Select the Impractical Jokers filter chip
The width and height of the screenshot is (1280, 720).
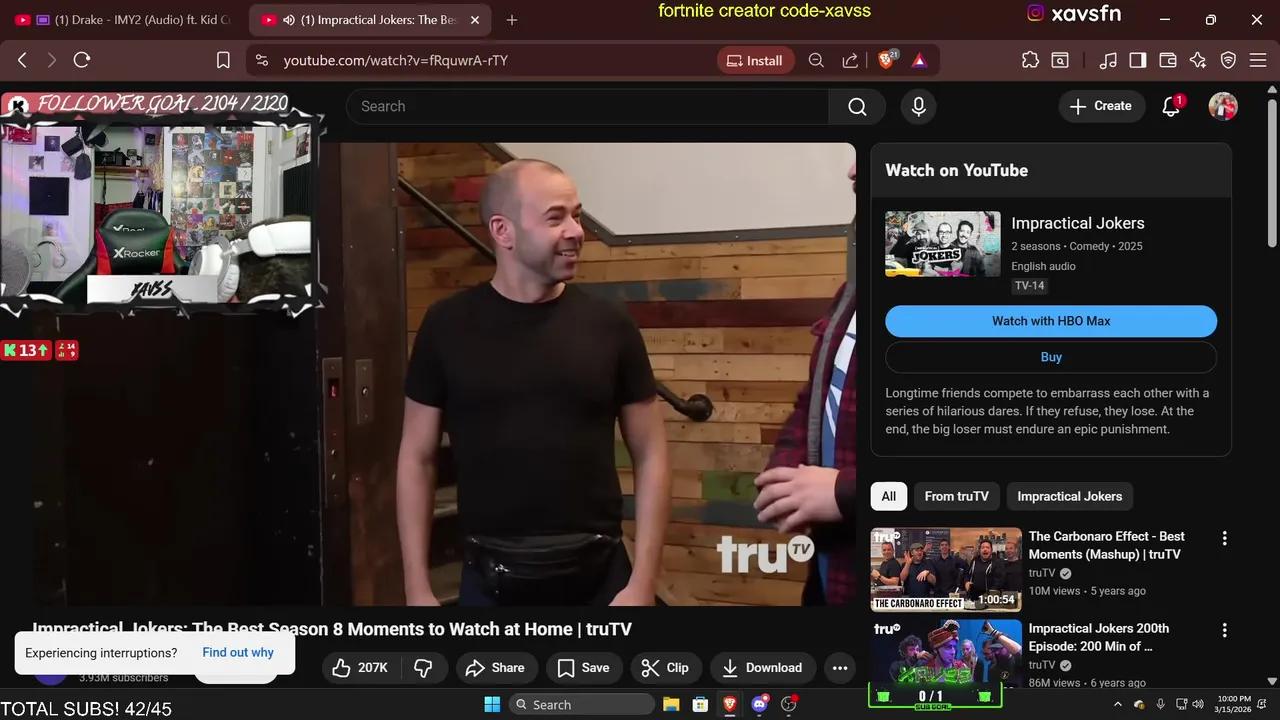point(1070,496)
